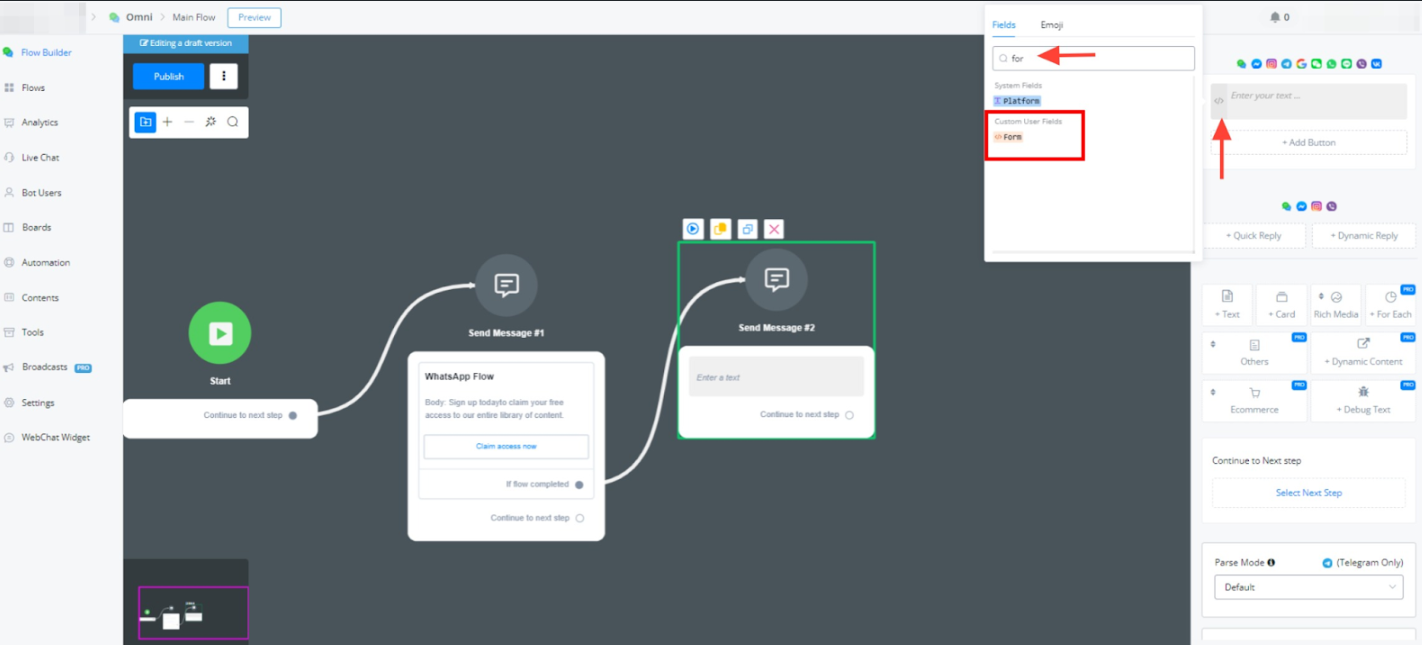1422x645 pixels.
Task: Switch to the Emoji tab
Action: tap(1051, 25)
